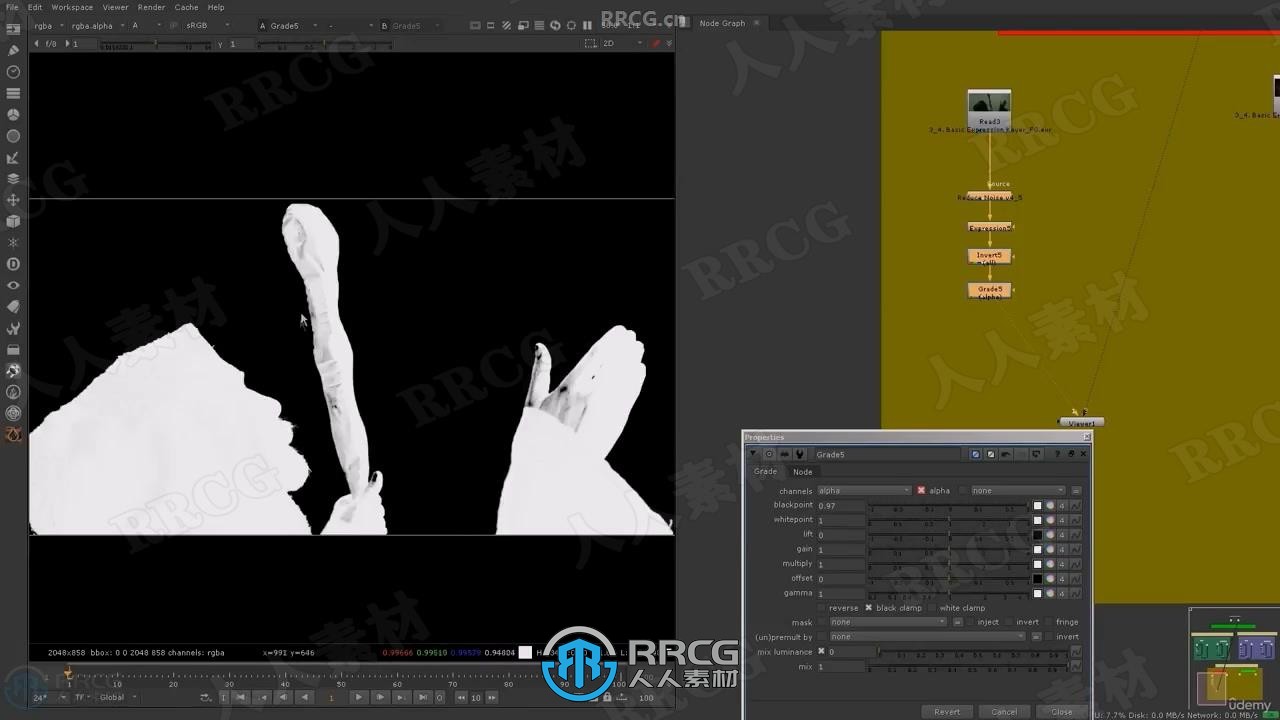Enable the mask fringe checkbox

coord(1048,622)
